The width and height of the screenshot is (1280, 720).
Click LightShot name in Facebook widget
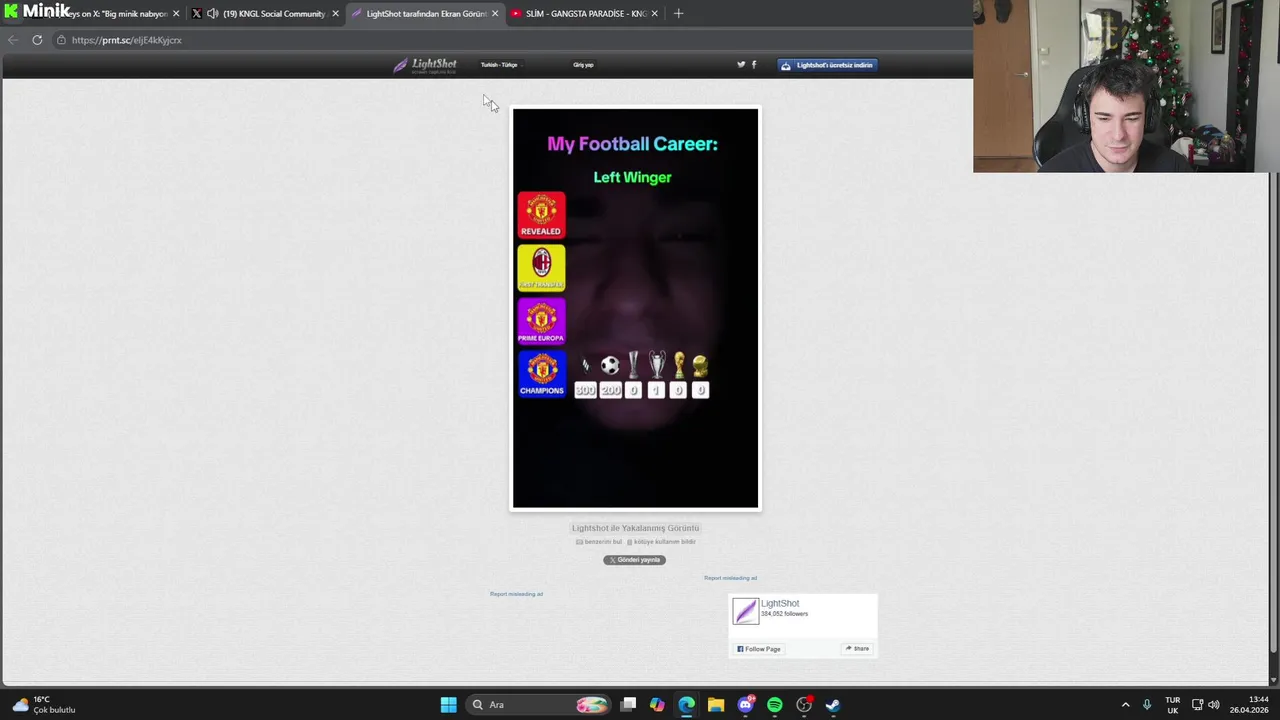(x=780, y=604)
